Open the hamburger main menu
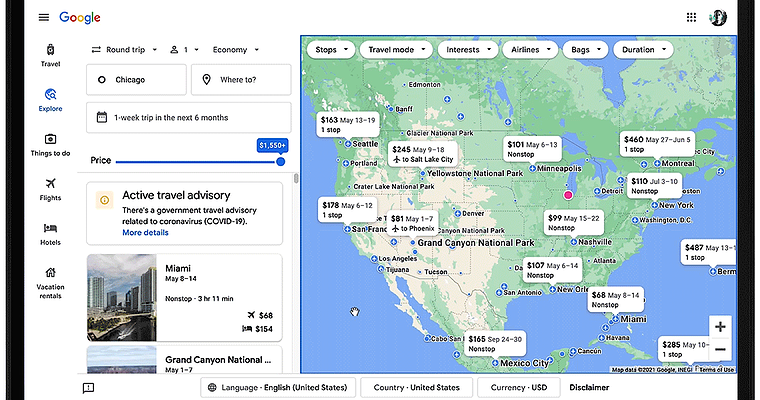The width and height of the screenshot is (760, 400). tap(44, 17)
